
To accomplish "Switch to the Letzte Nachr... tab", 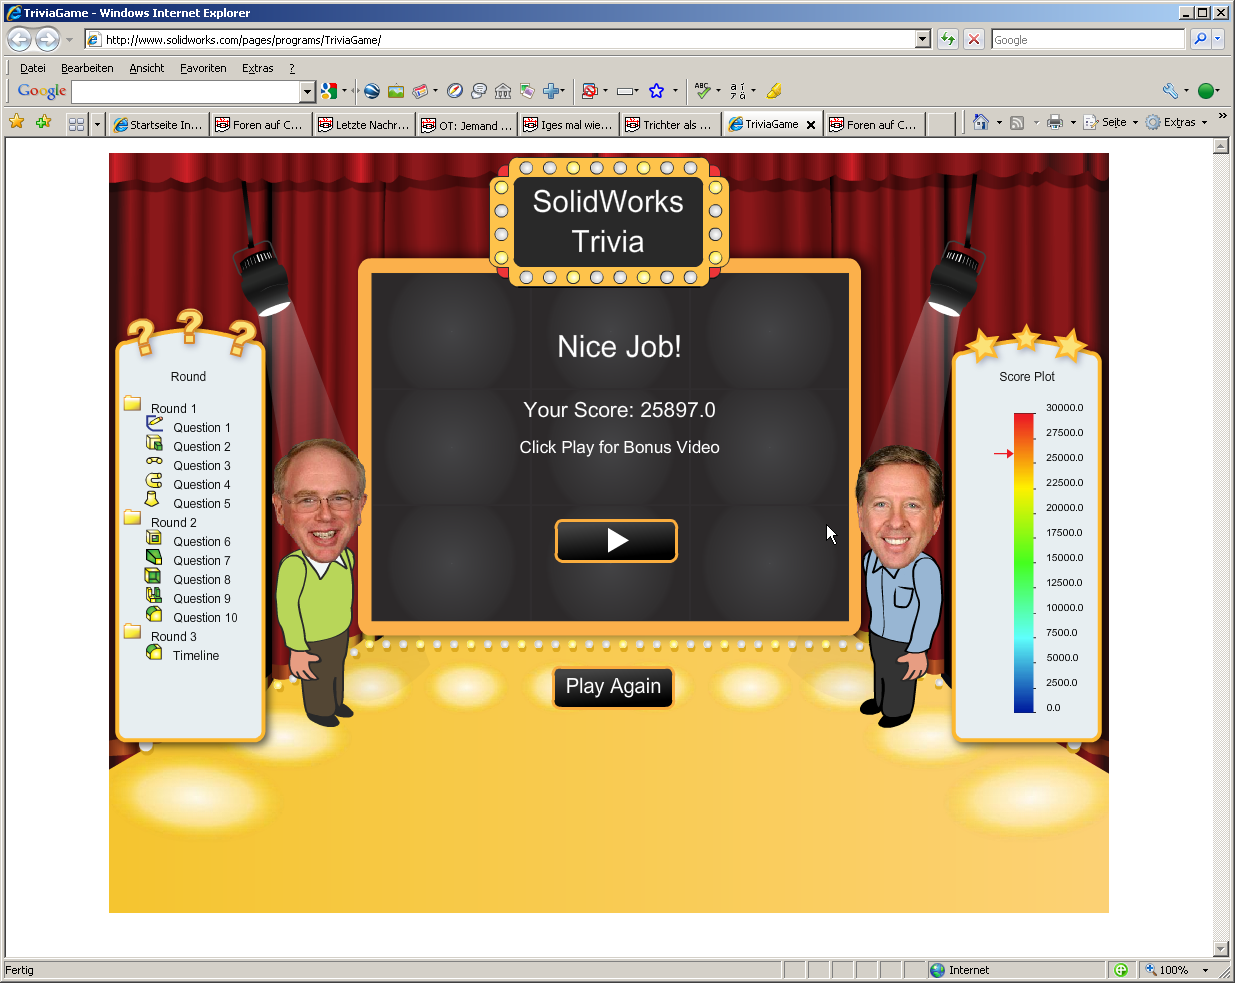I will [x=364, y=124].
